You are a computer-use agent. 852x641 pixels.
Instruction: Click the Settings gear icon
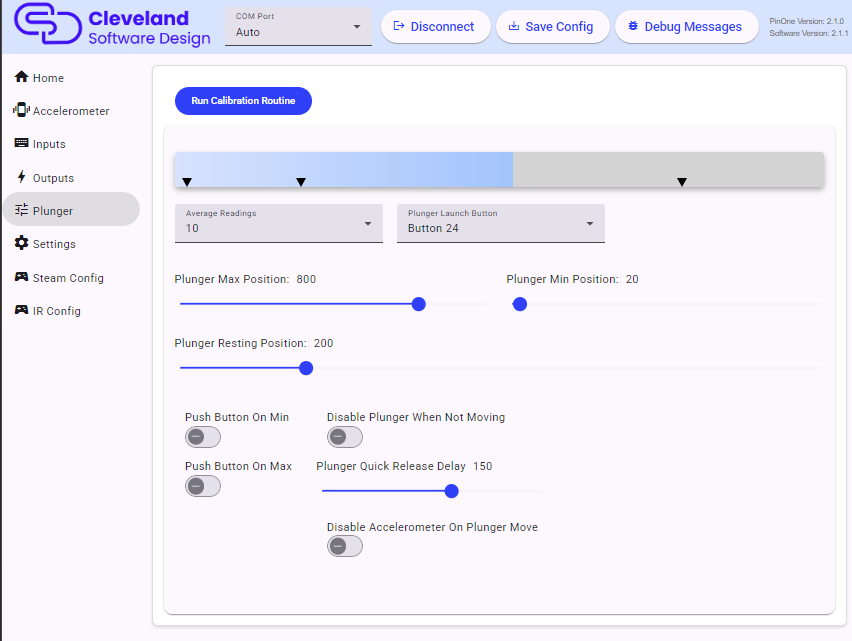[21, 244]
